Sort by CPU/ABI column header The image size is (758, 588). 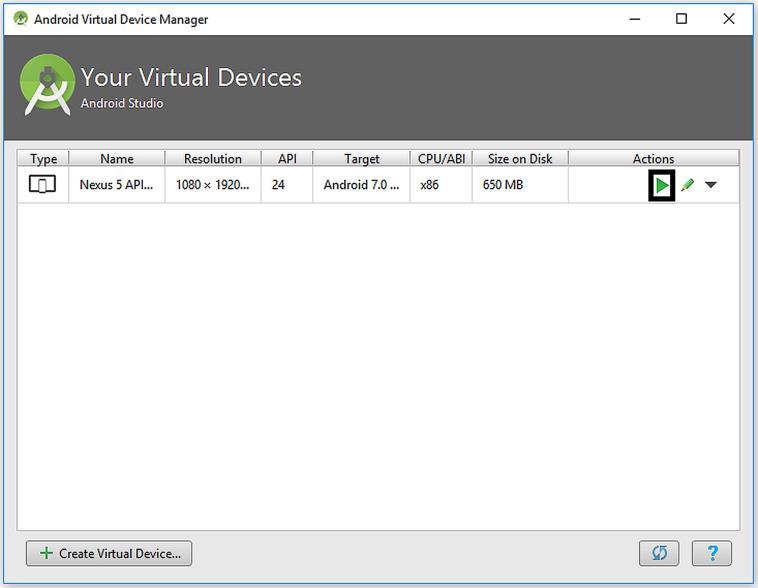[x=441, y=159]
